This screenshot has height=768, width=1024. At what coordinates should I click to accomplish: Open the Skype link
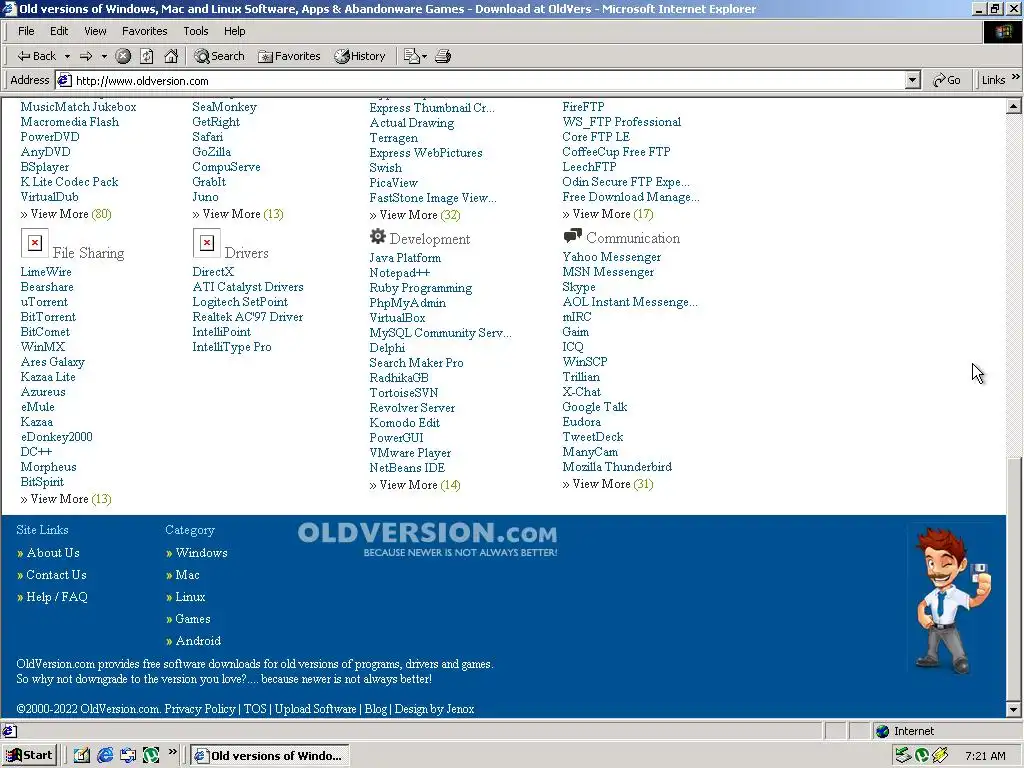point(579,287)
